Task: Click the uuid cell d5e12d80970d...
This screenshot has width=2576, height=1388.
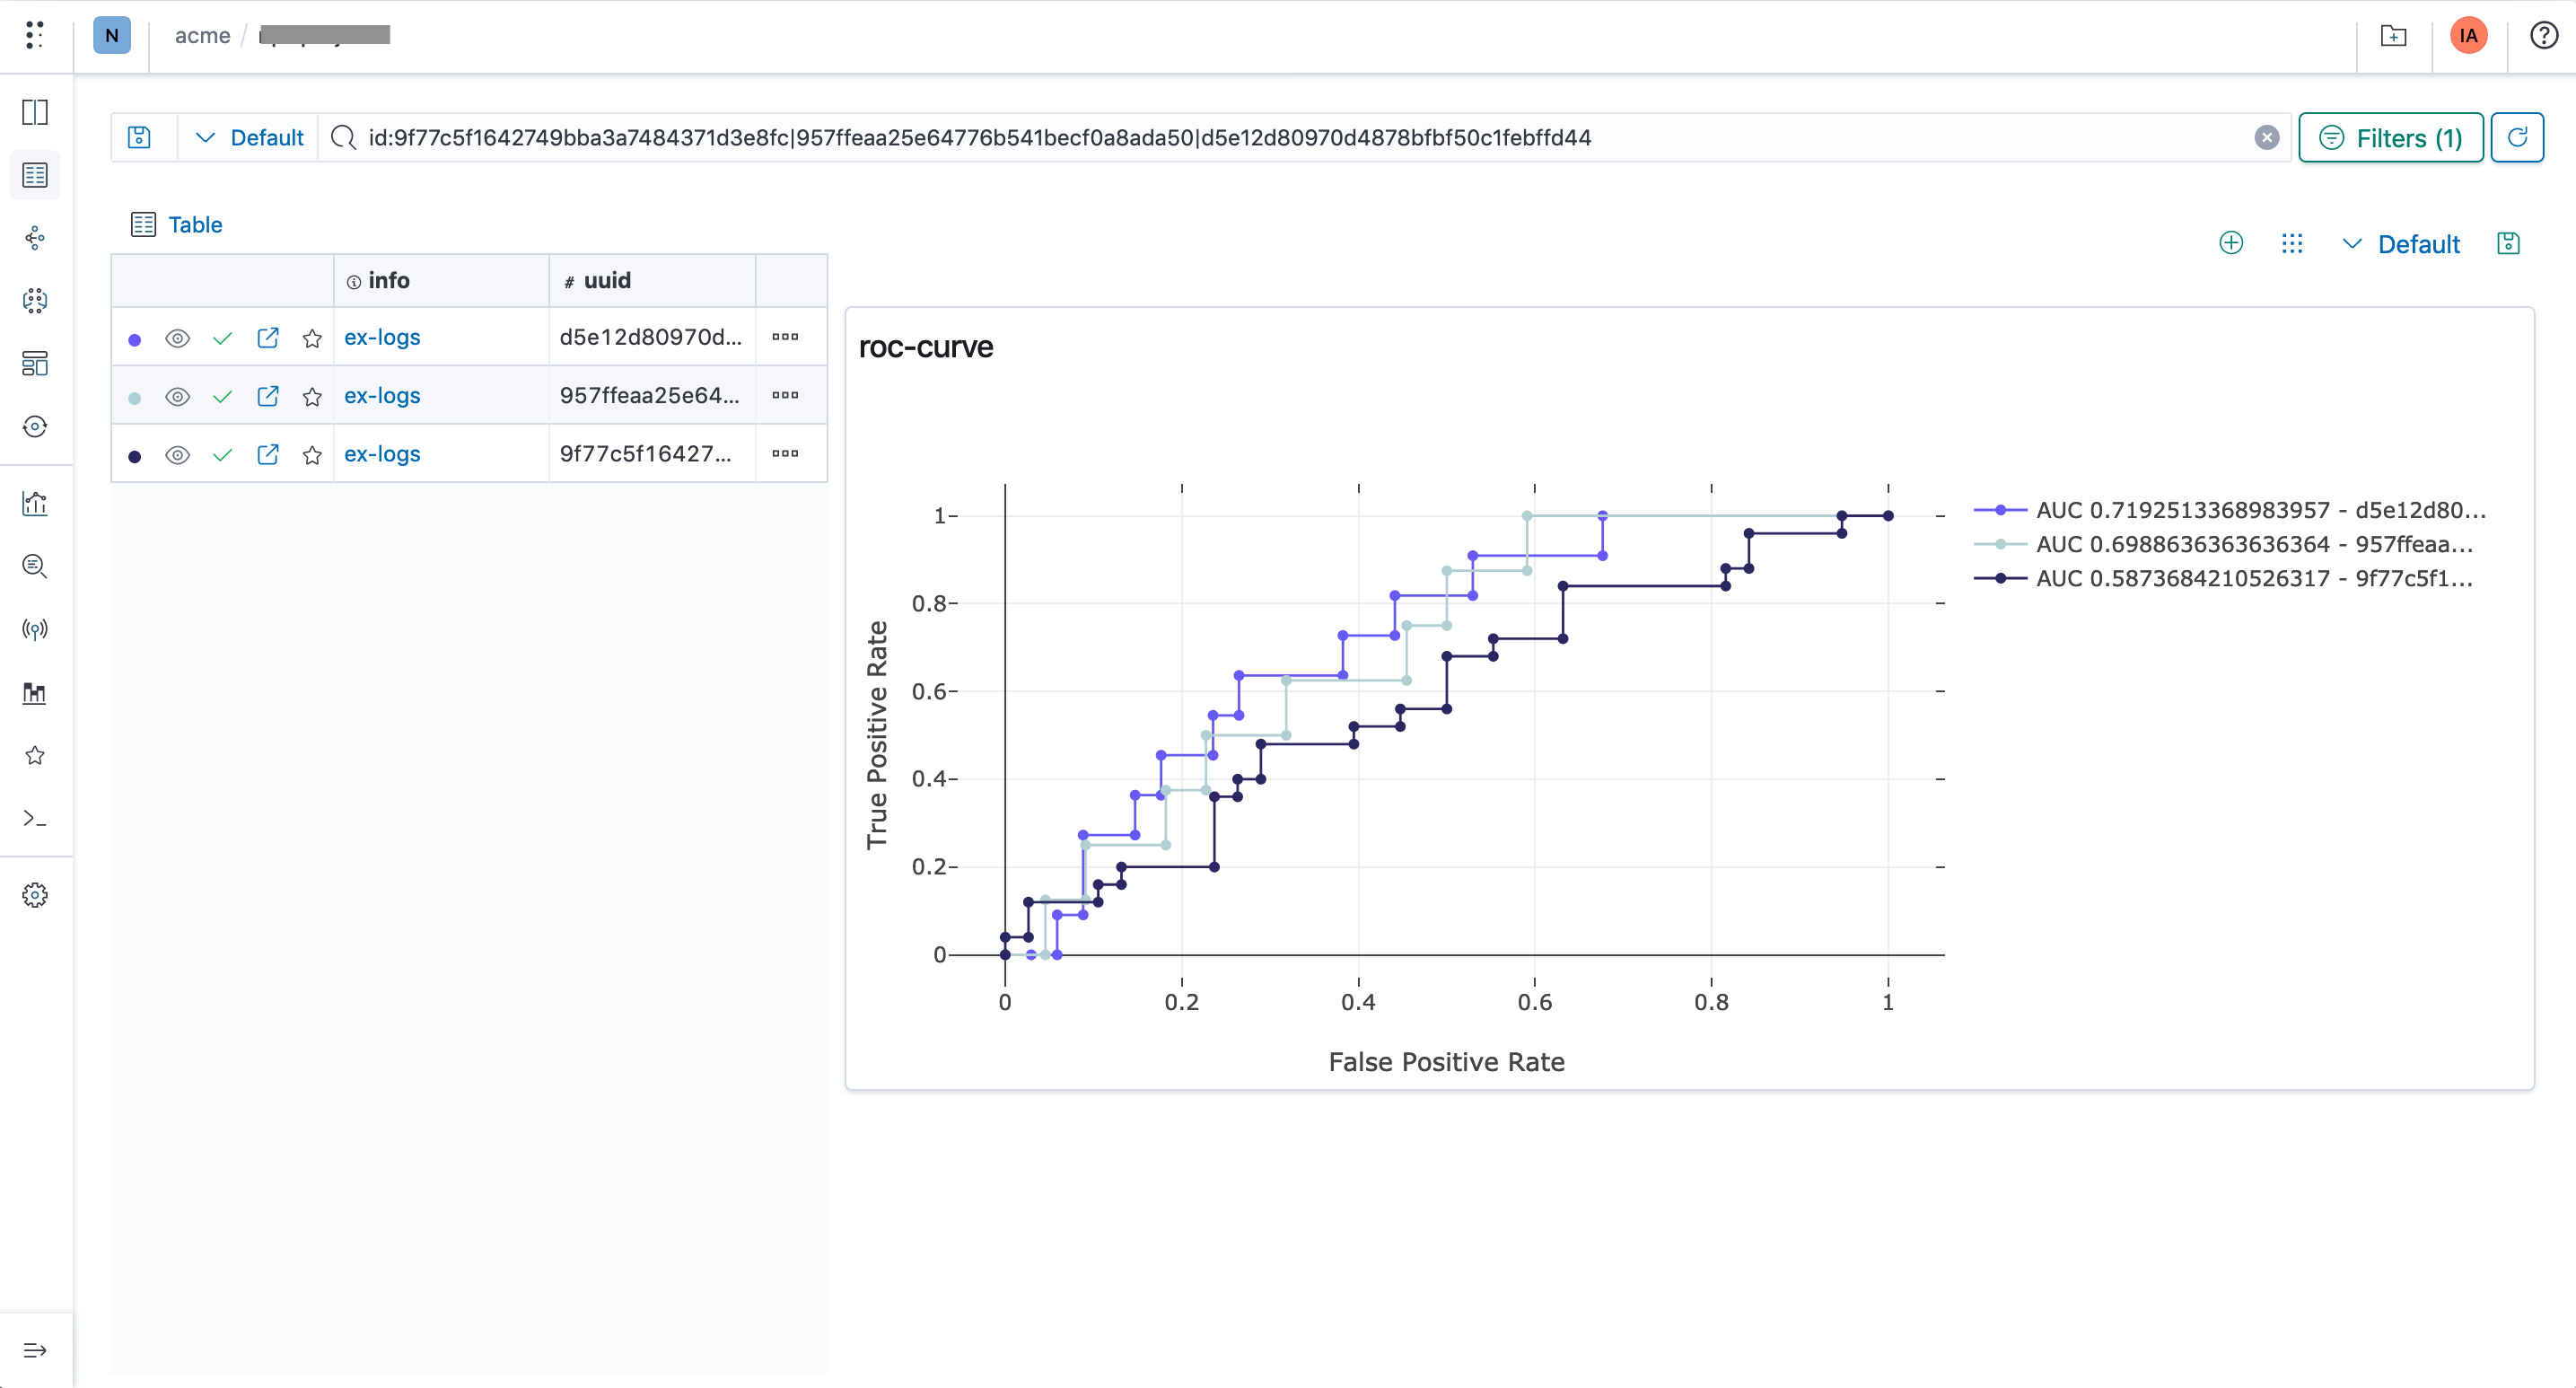Action: point(651,337)
